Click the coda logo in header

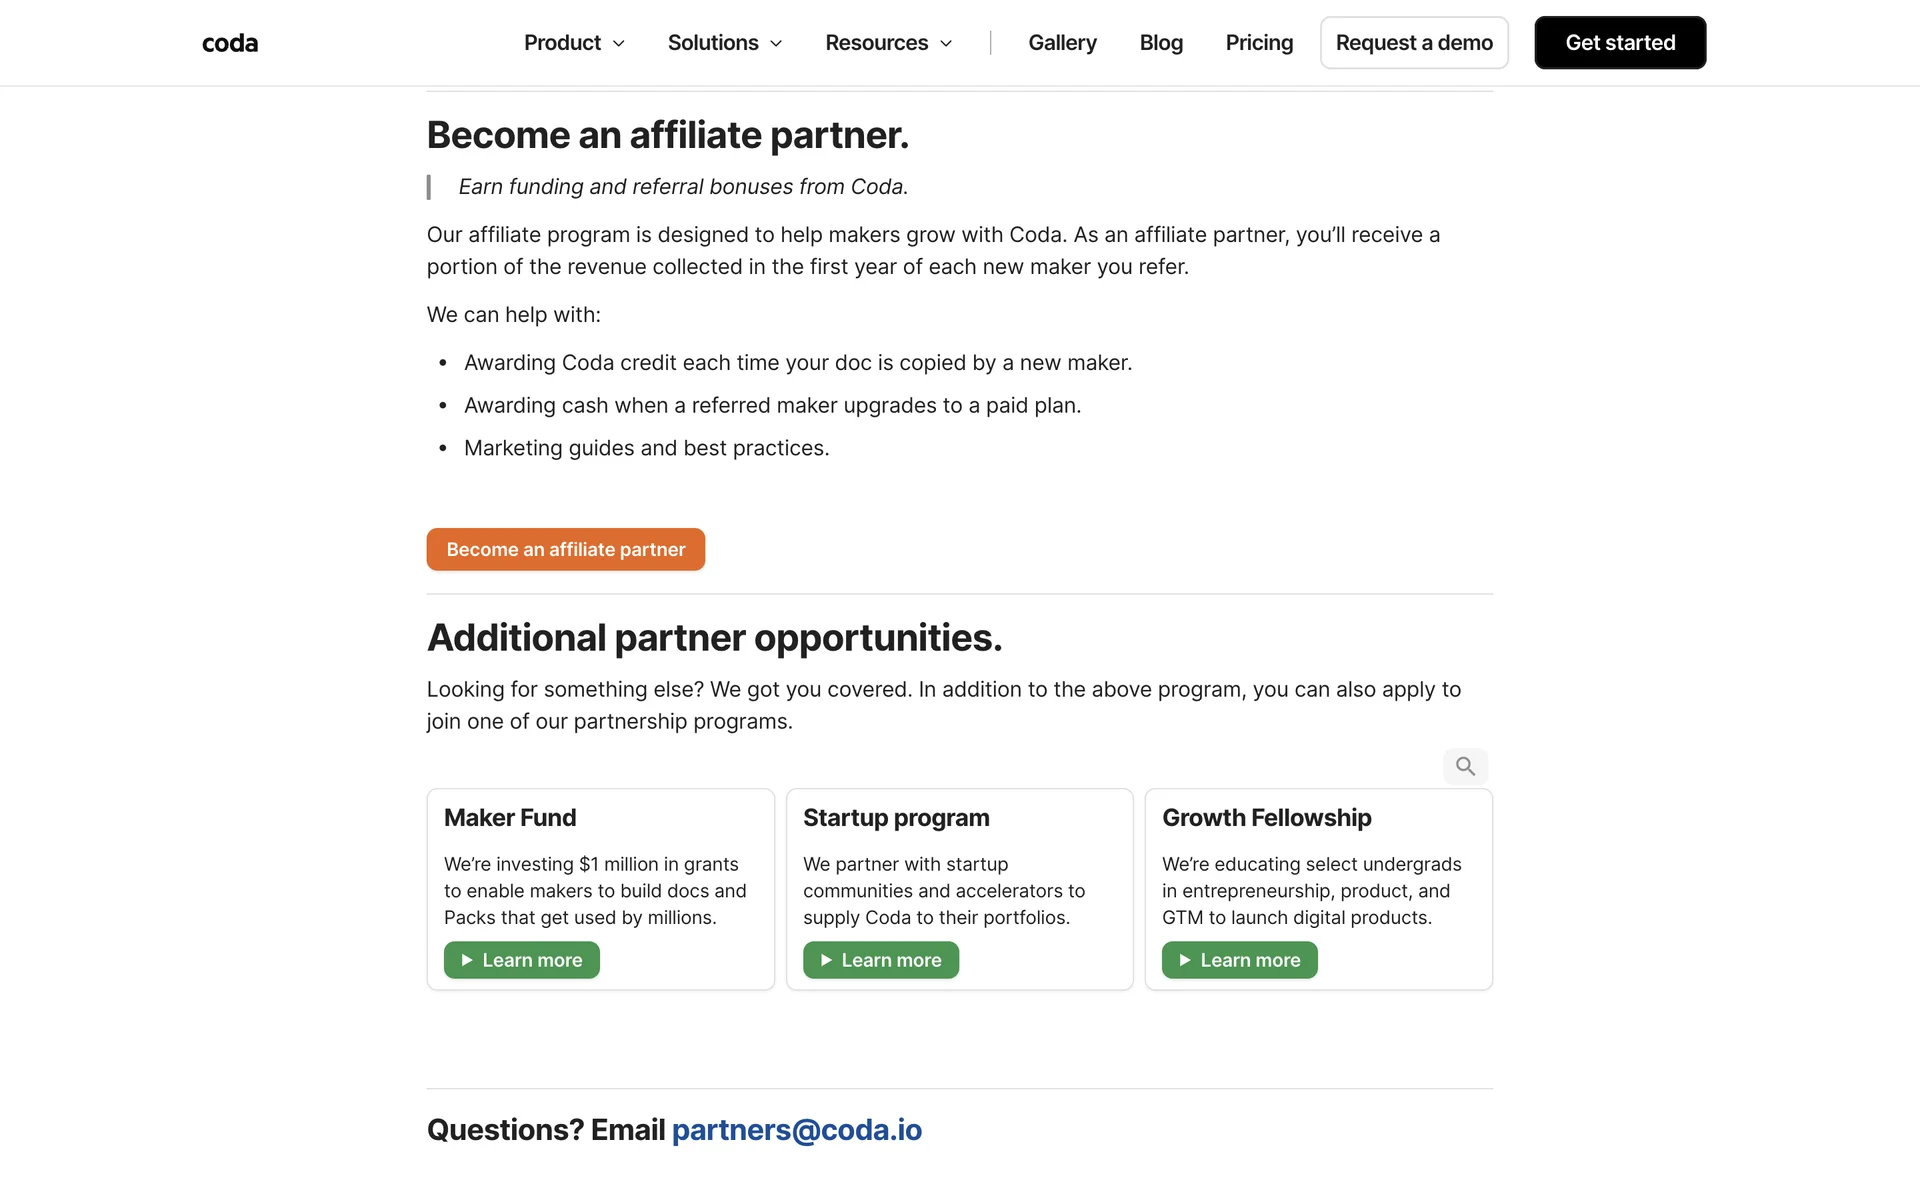(230, 43)
